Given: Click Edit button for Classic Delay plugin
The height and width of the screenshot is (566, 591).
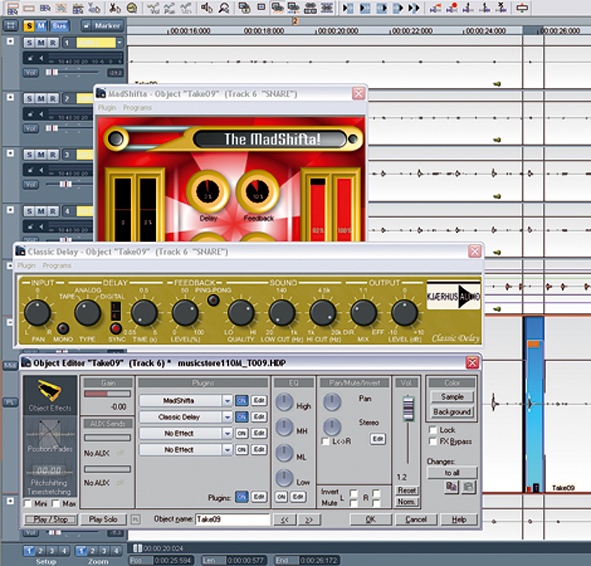Looking at the screenshot, I should 259,417.
